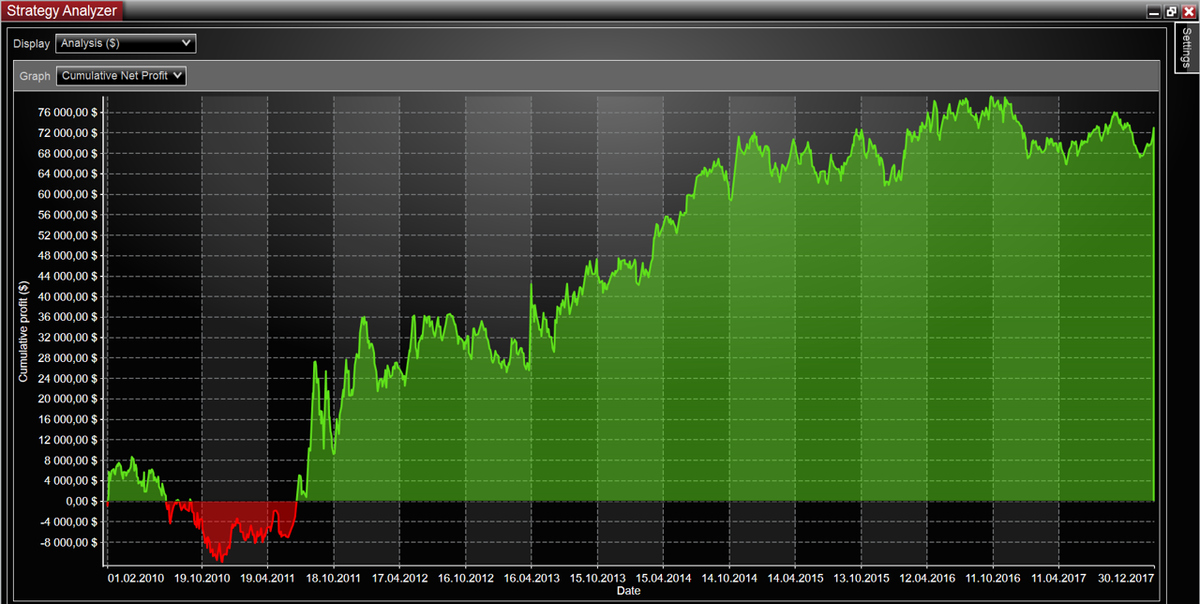Screen dimensions: 1200x604
Task: Click the Date axis title
Action: tap(629, 591)
